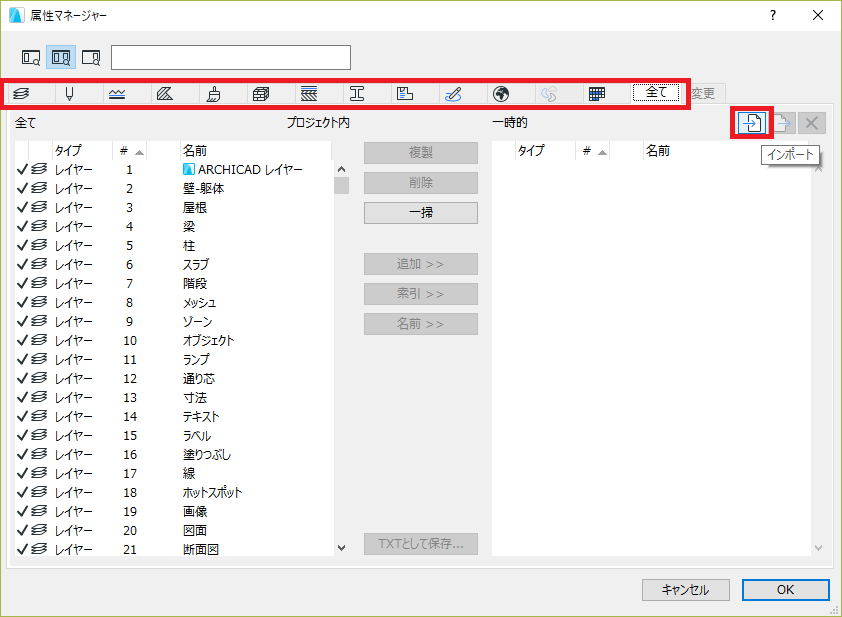The height and width of the screenshot is (617, 842).
Task: Select search-in-both-lists mode icon
Action: click(61, 57)
